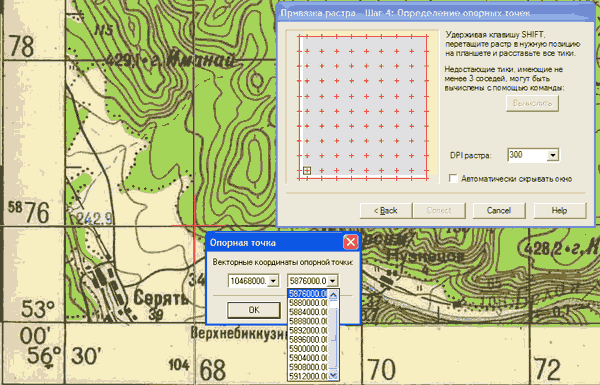Click the Back button
The width and height of the screenshot is (600, 385).
386,210
